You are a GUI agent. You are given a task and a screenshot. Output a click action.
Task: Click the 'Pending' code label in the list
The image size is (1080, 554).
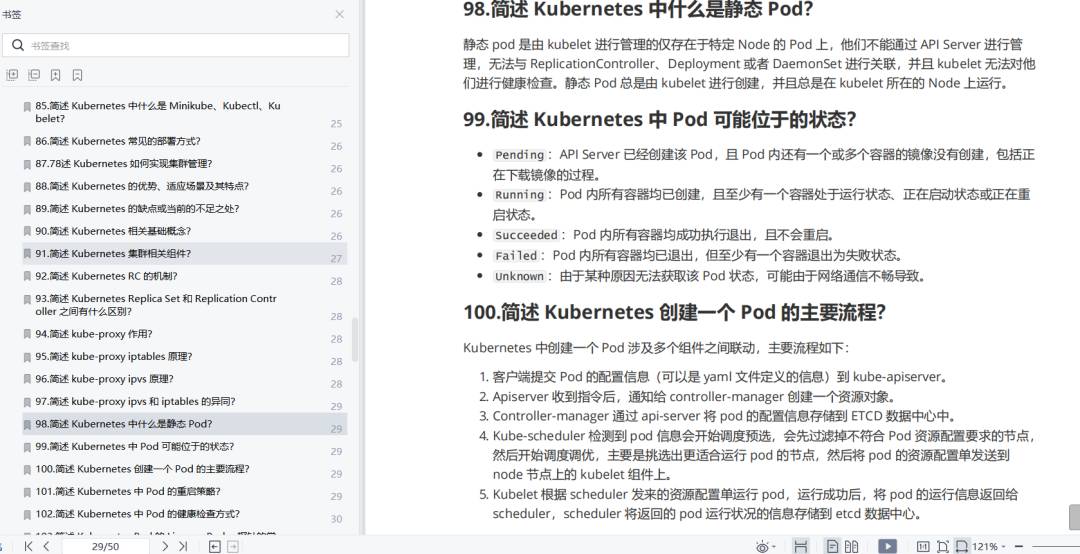click(520, 155)
